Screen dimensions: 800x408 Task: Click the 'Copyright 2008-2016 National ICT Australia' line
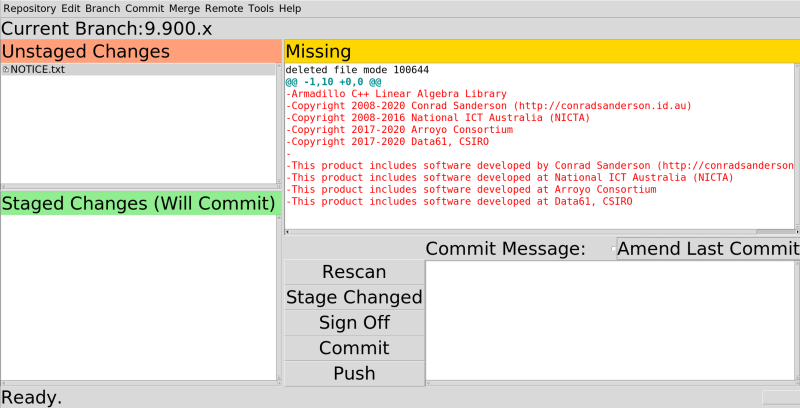click(438, 118)
